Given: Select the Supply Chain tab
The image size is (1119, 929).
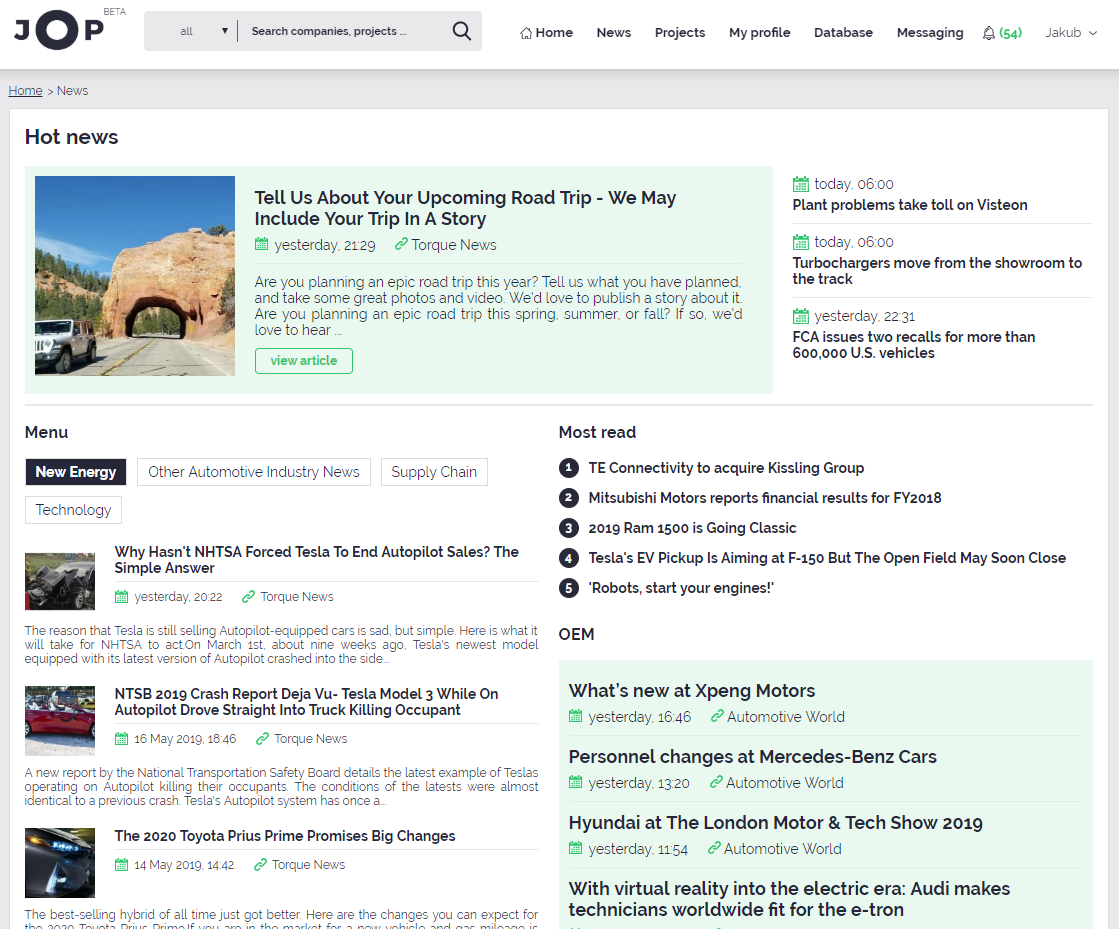Looking at the screenshot, I should pyautogui.click(x=434, y=472).
